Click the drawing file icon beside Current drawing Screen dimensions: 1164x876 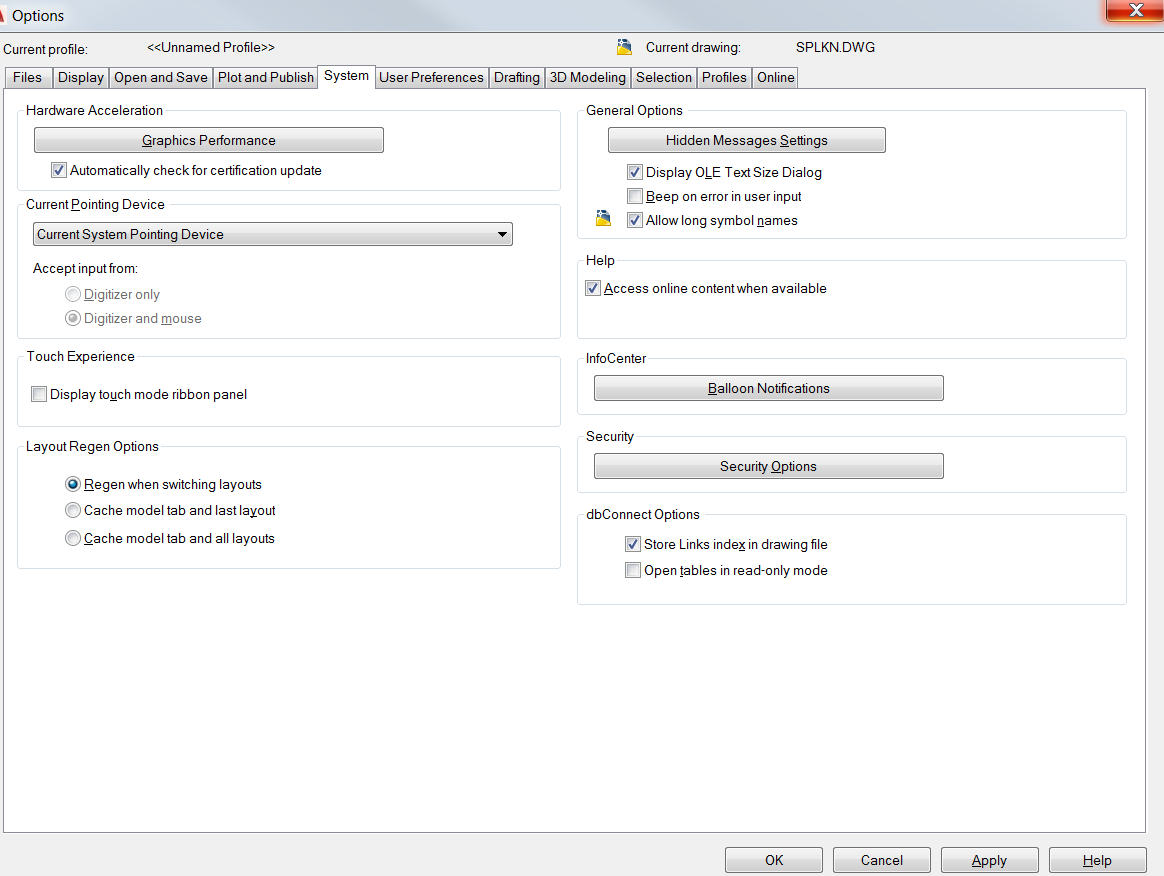point(625,46)
